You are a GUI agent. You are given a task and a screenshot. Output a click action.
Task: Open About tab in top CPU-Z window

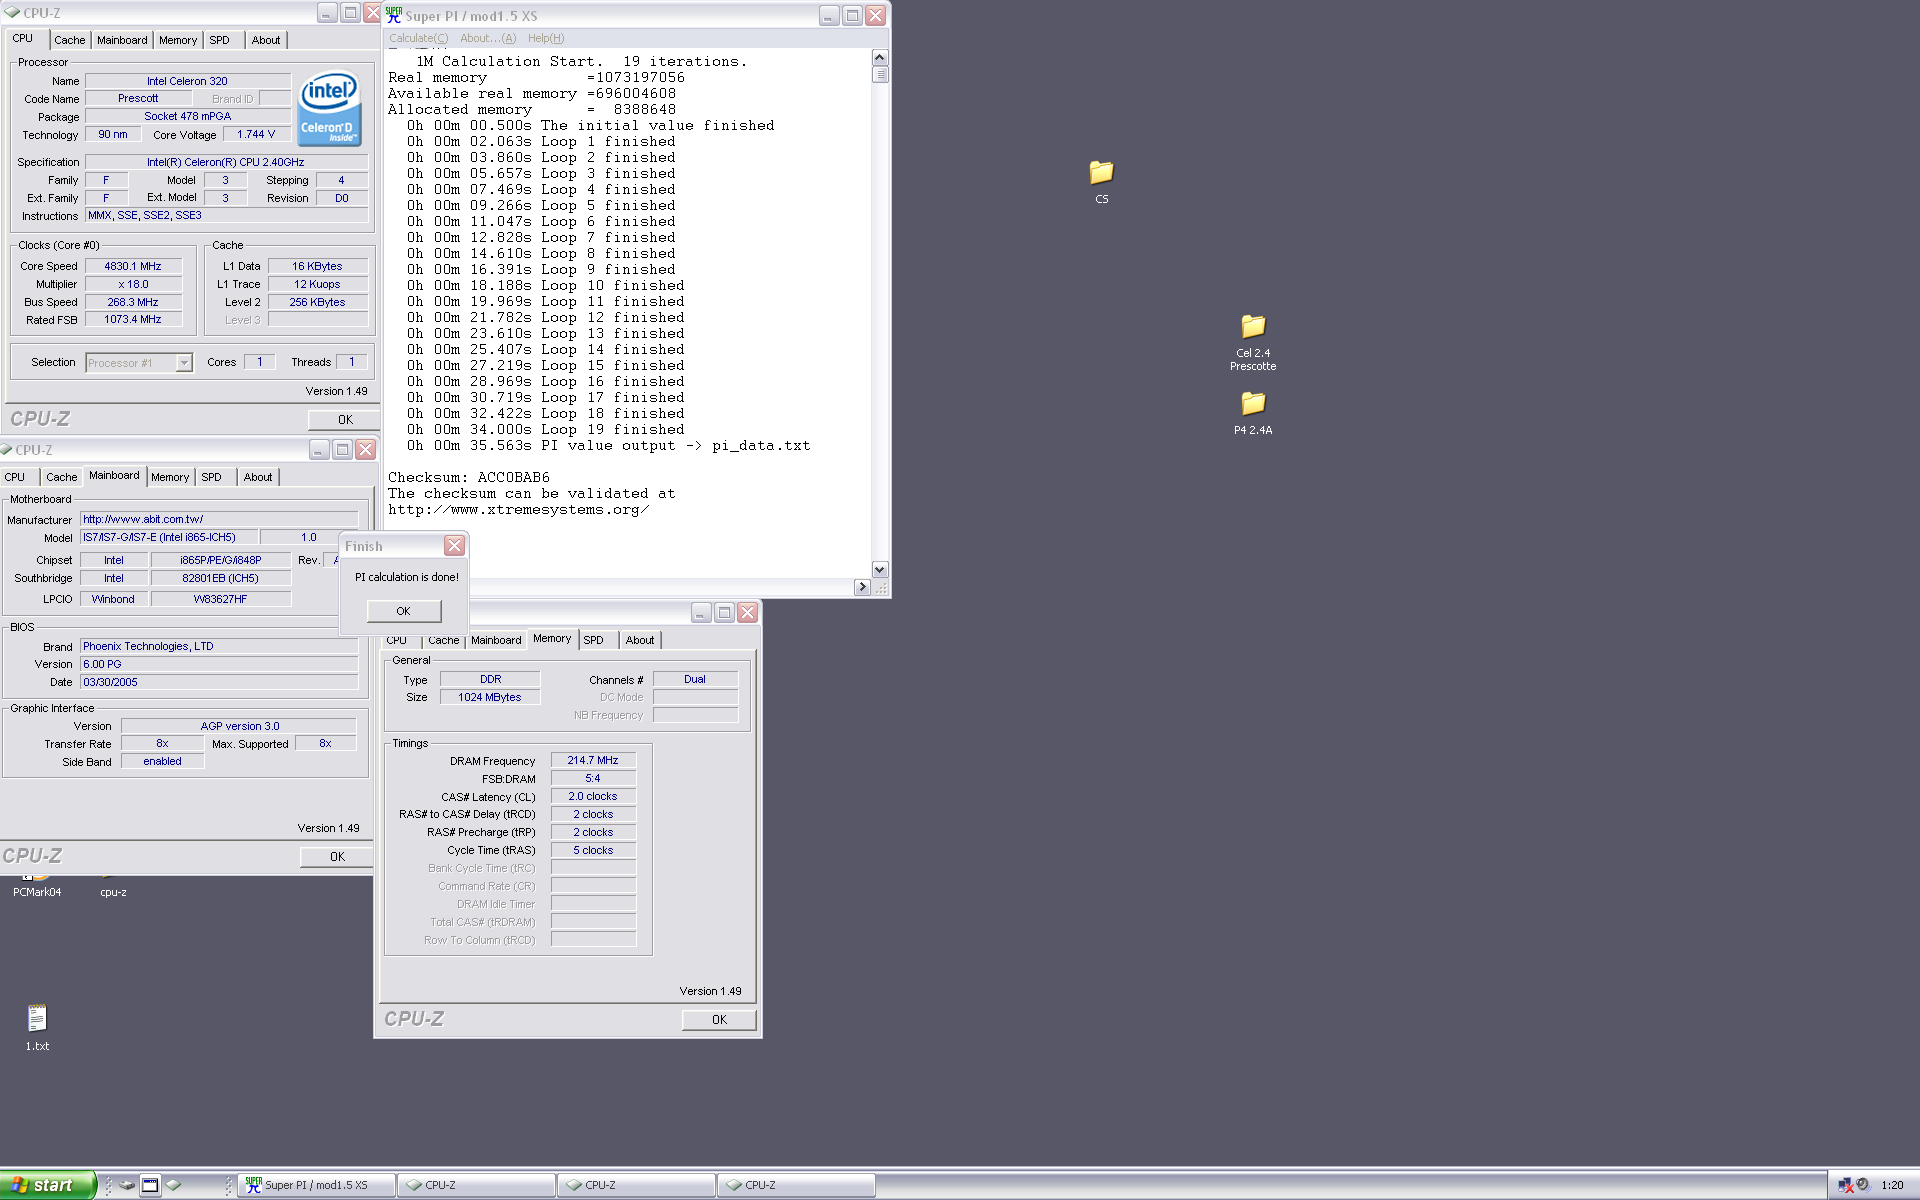pos(266,40)
